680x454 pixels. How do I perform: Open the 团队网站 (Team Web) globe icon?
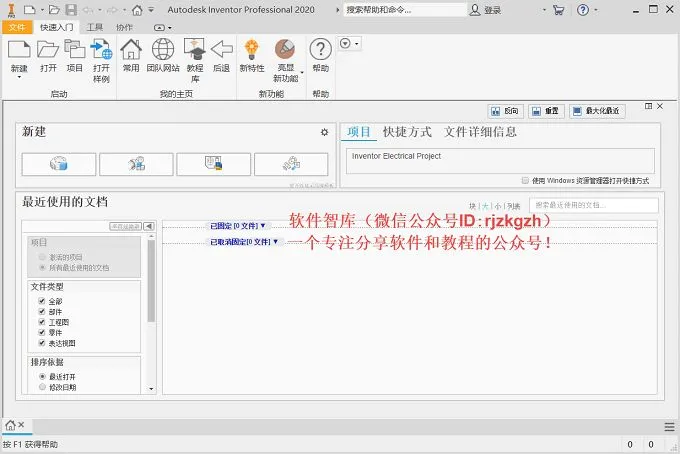tap(163, 49)
